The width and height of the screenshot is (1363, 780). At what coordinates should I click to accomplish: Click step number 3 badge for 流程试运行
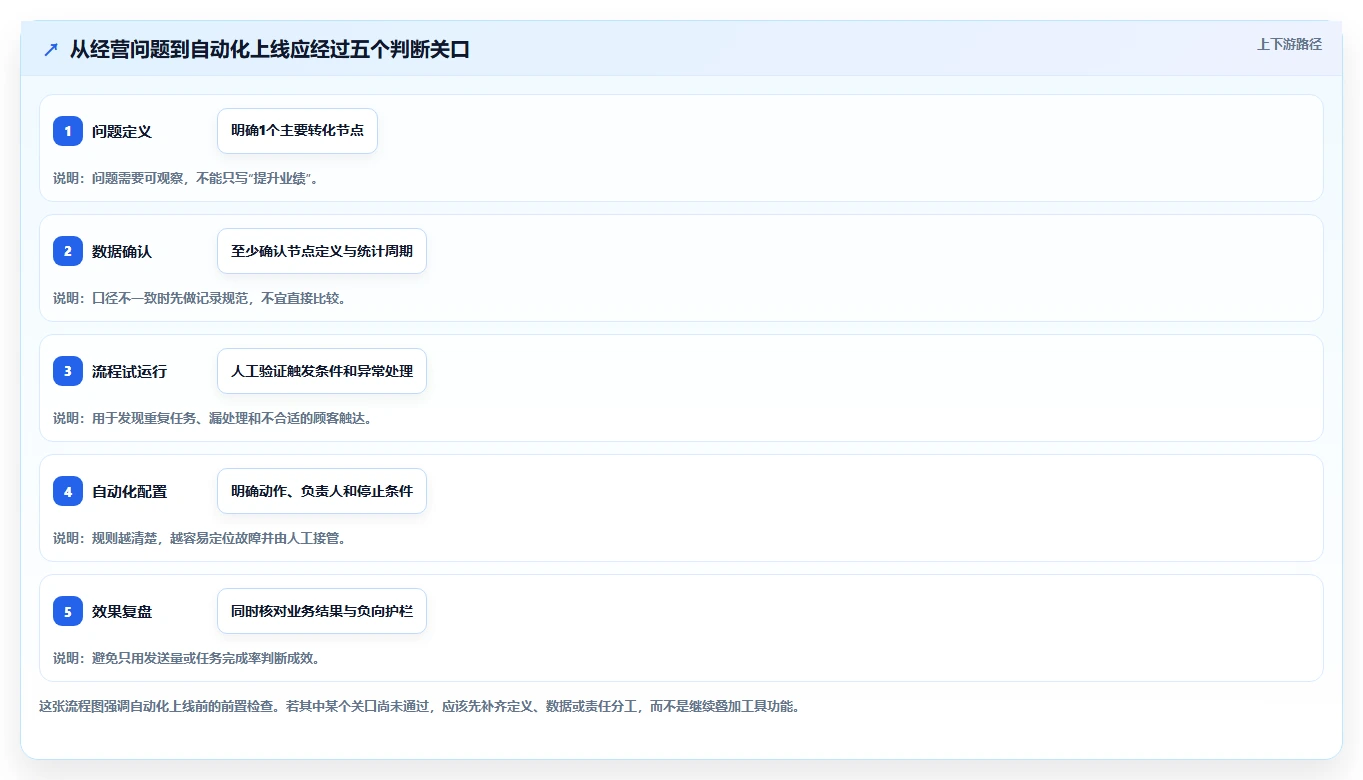(x=68, y=371)
